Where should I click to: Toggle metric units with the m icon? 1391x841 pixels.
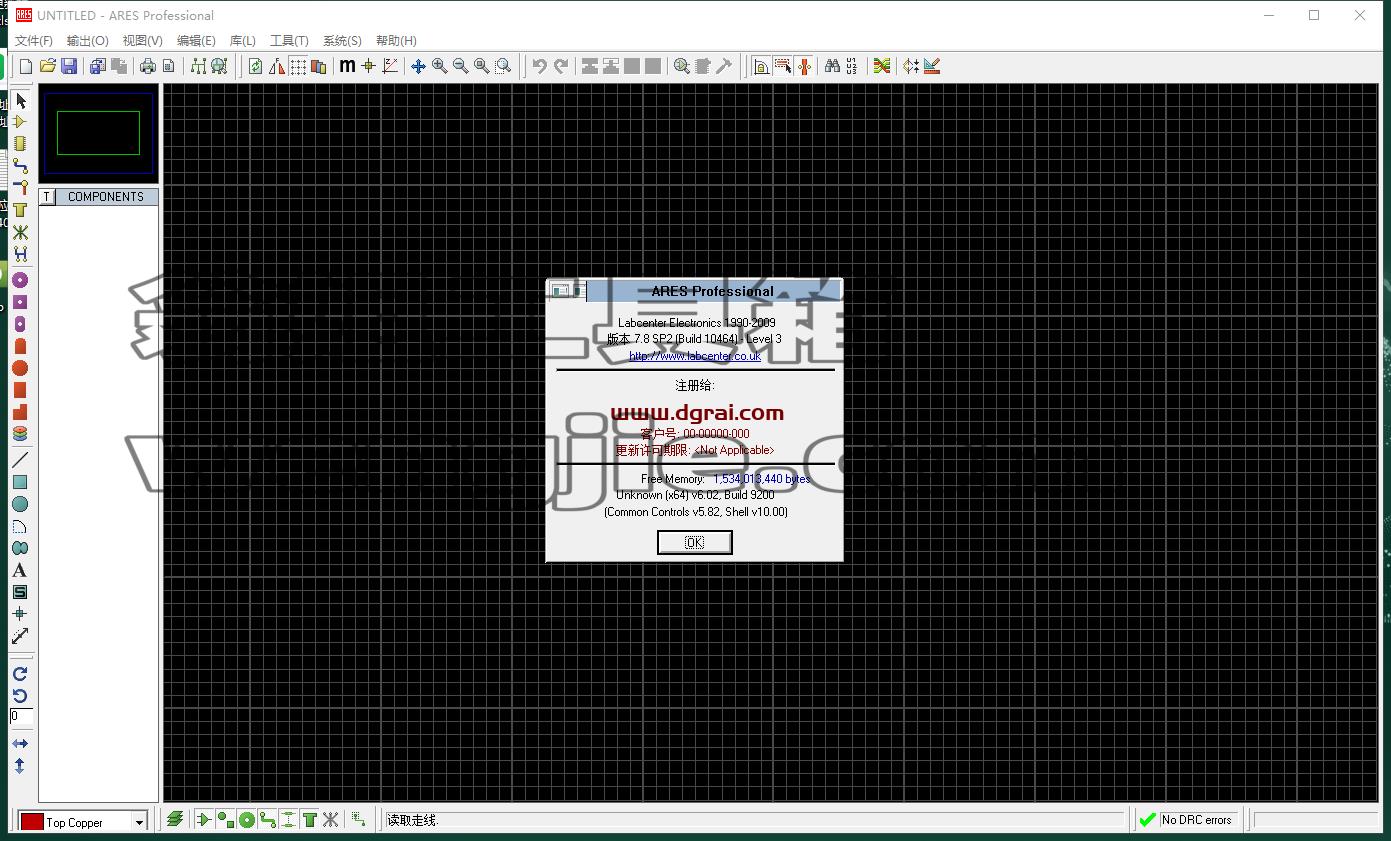click(347, 66)
